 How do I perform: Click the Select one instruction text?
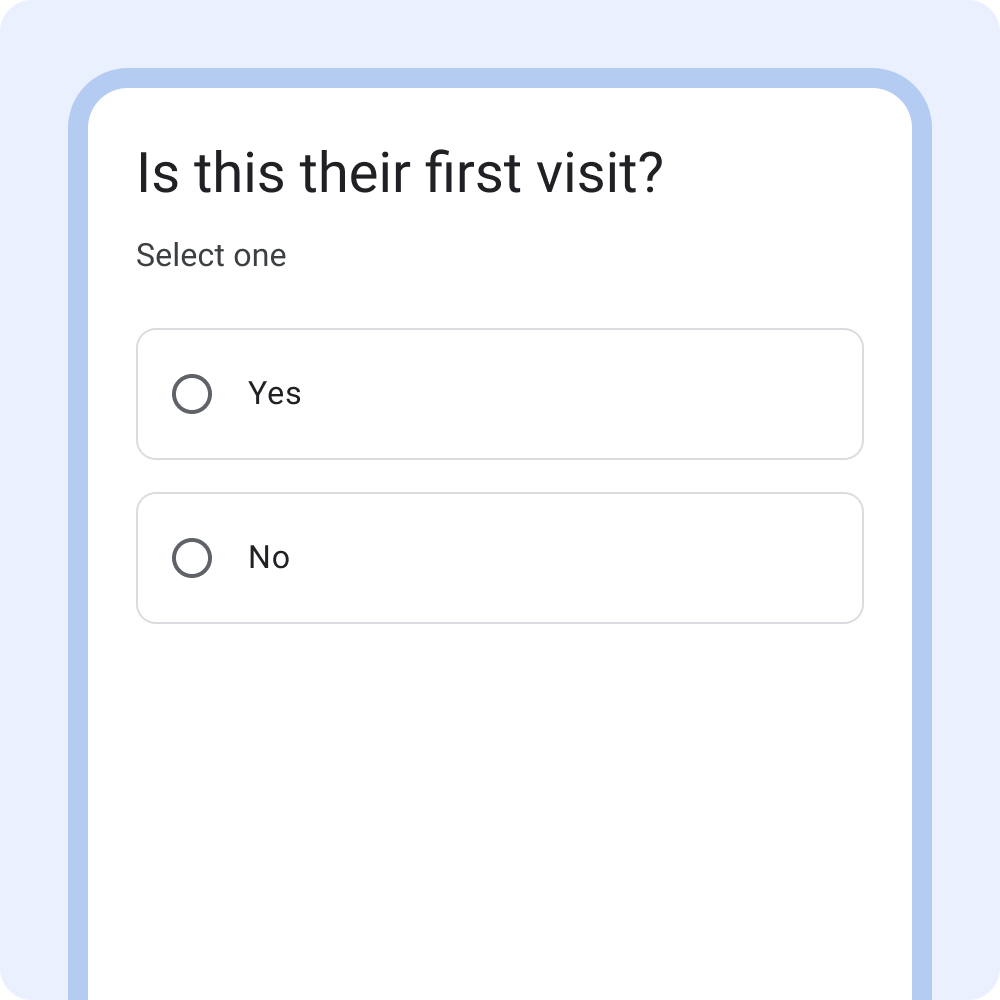211,255
